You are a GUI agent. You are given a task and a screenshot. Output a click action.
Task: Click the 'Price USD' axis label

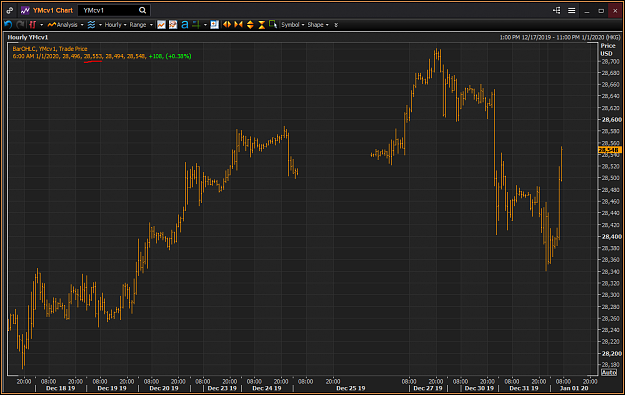(608, 50)
